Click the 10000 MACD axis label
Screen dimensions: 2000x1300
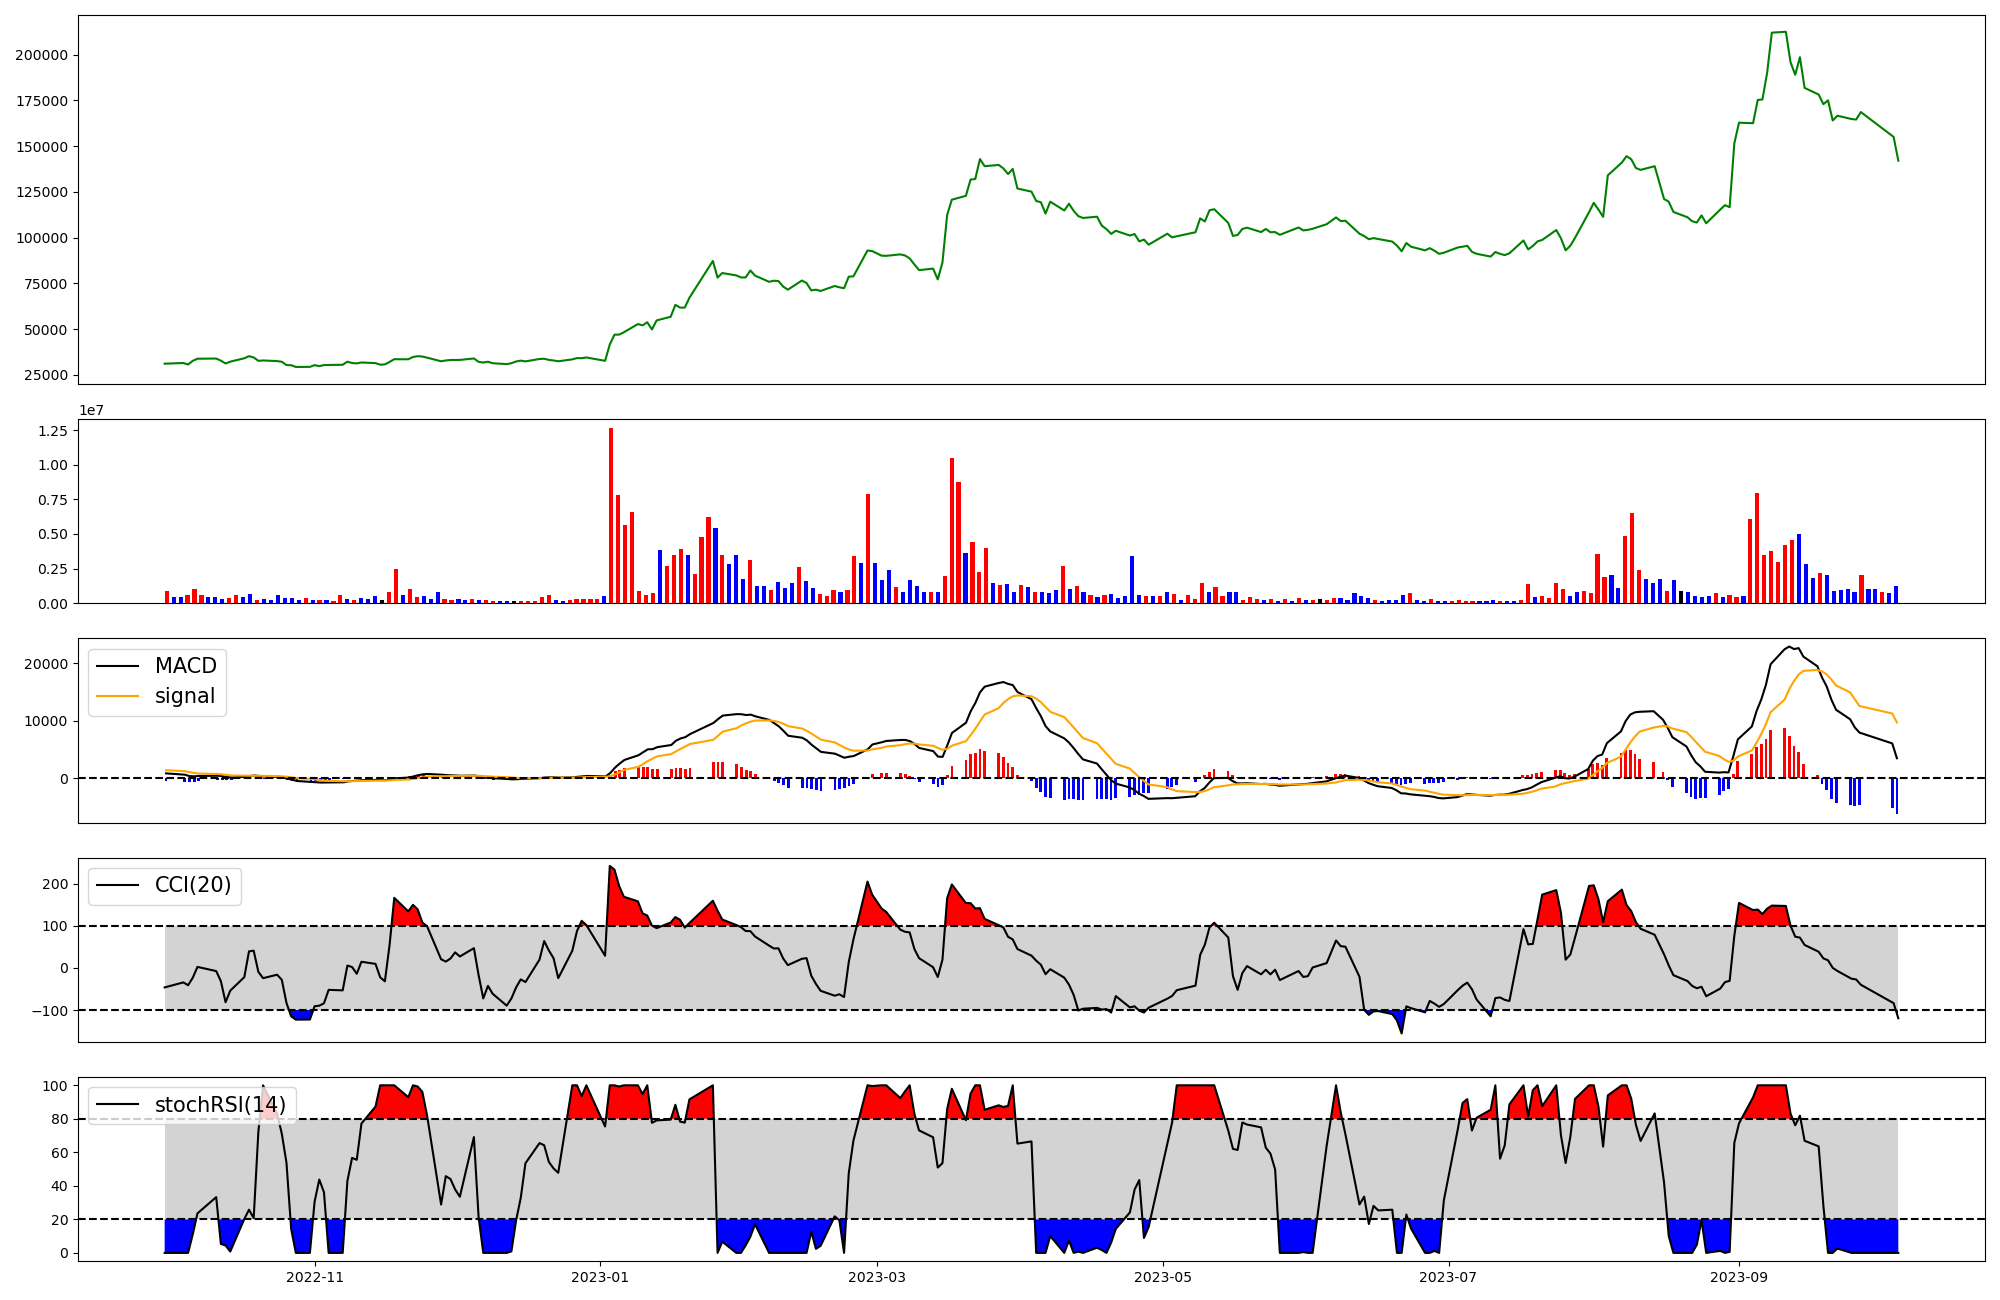point(46,721)
